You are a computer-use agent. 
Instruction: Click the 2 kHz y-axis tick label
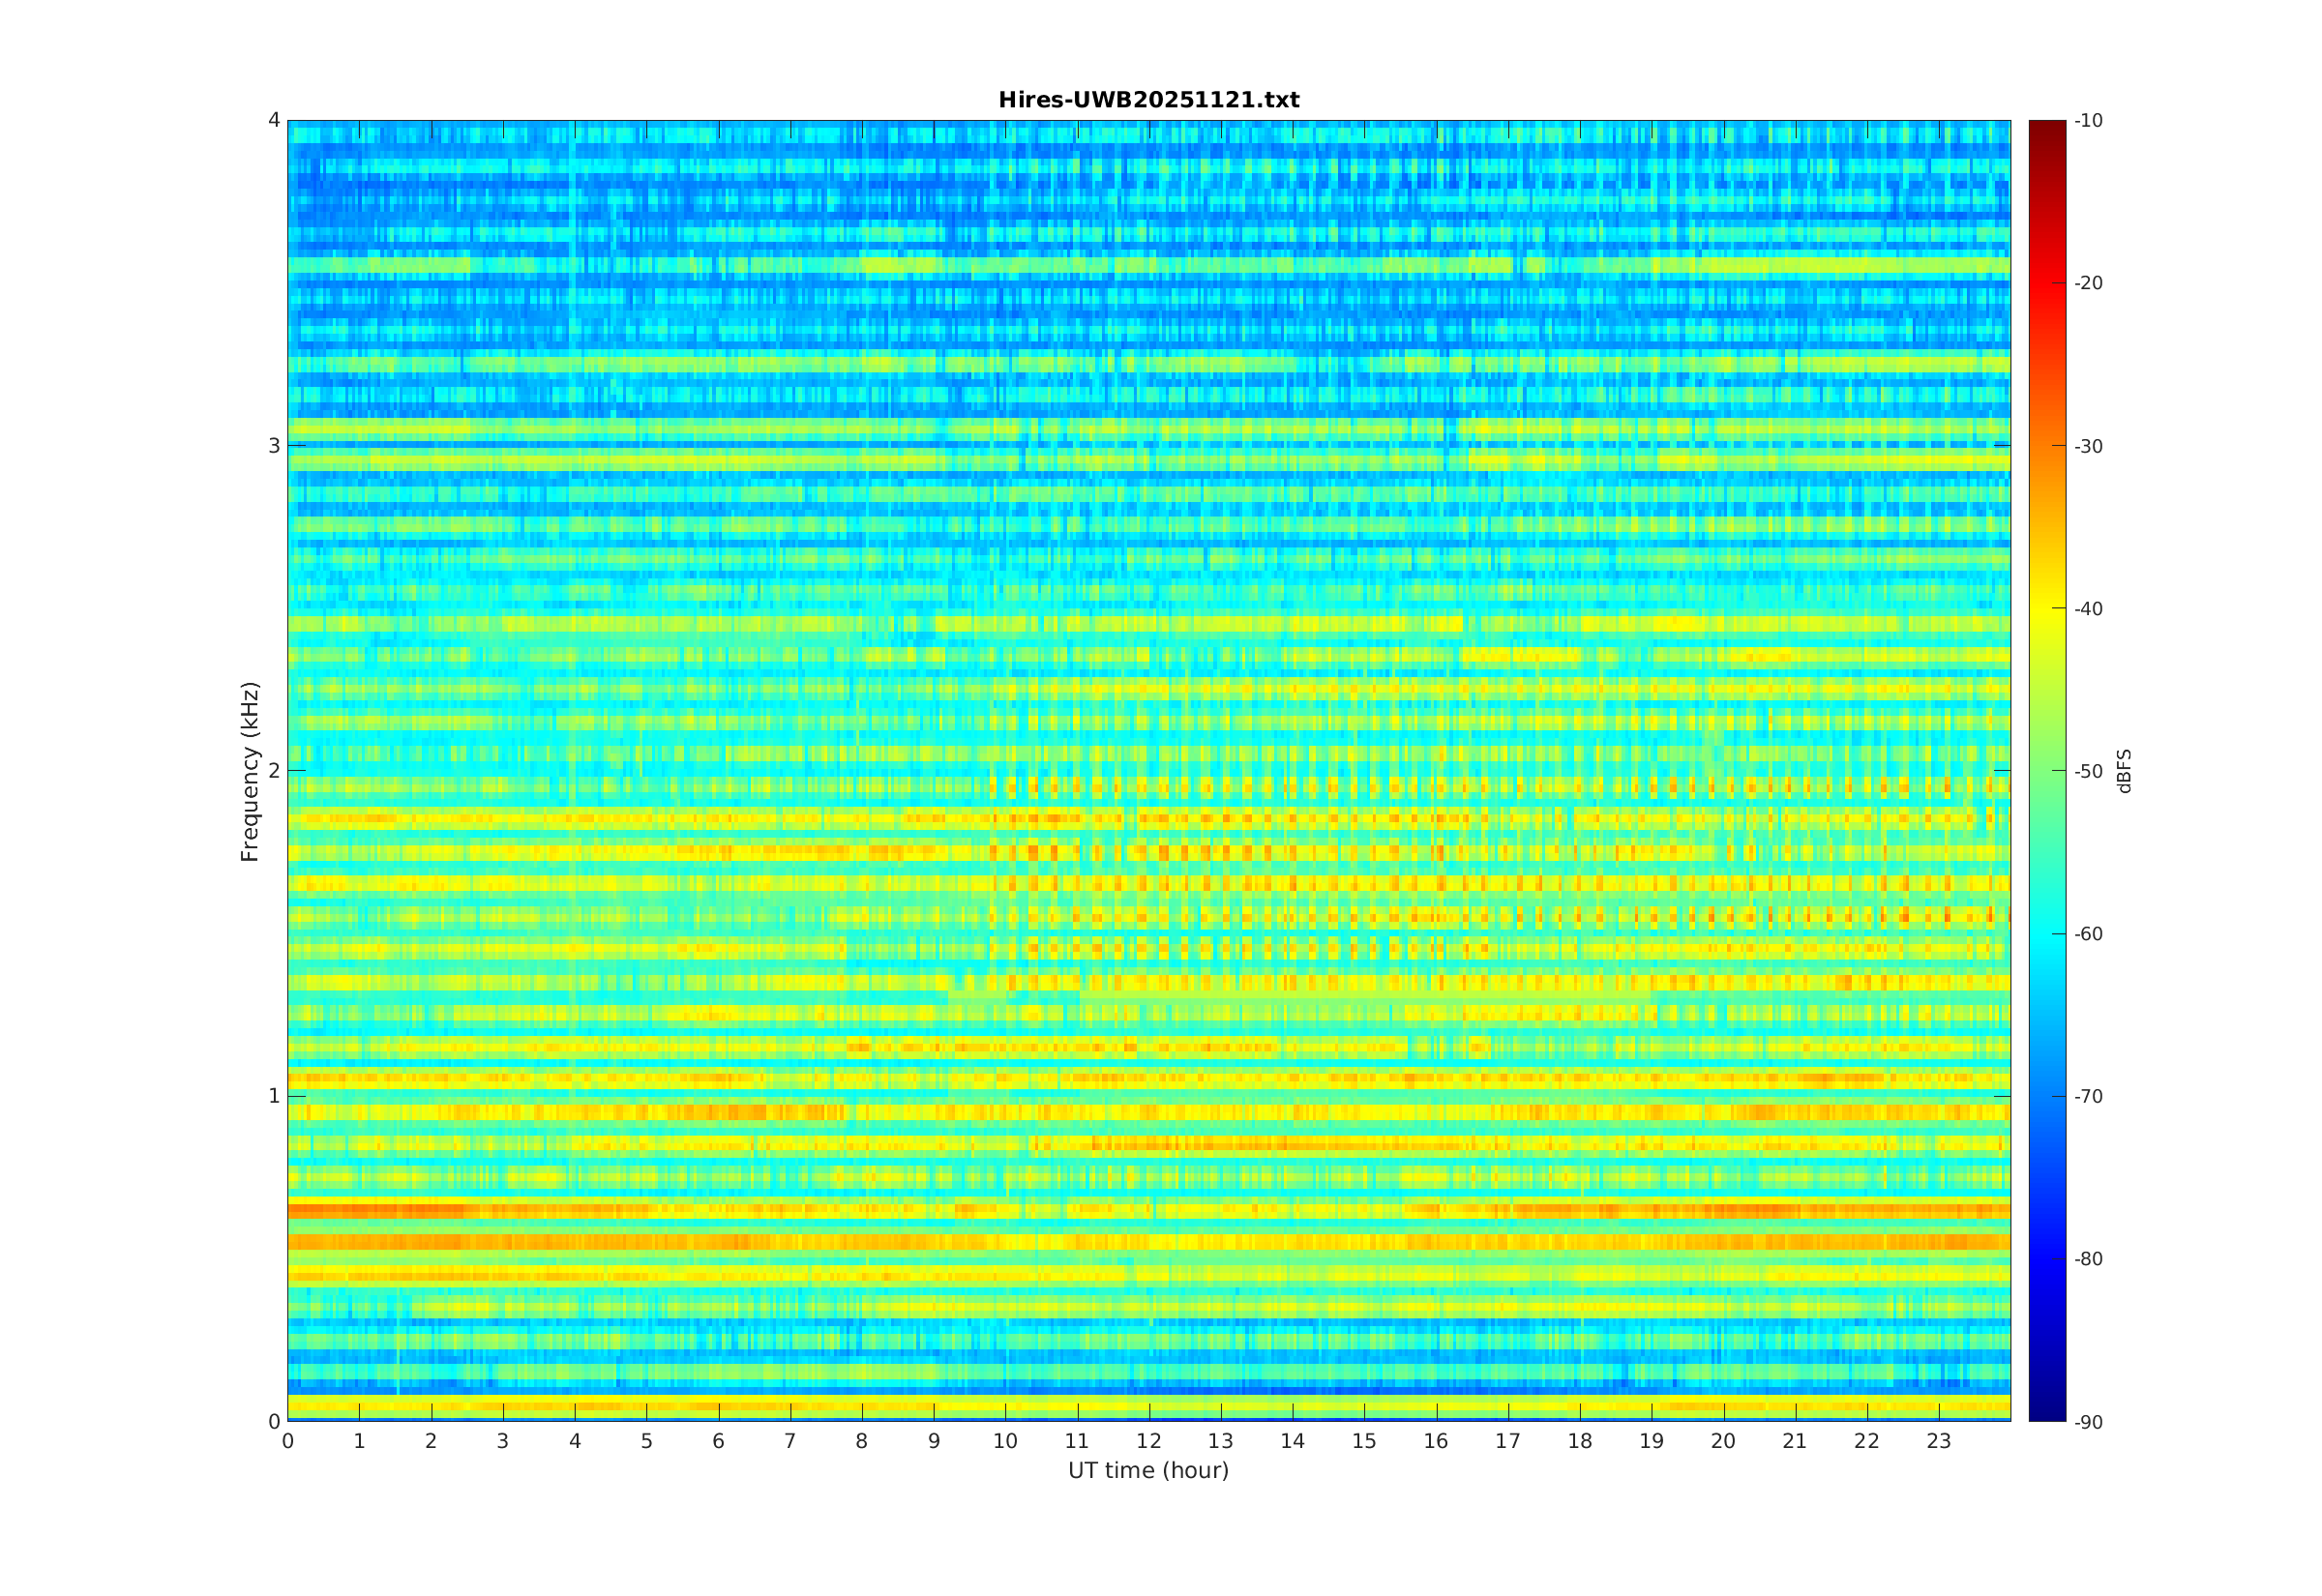pos(273,770)
